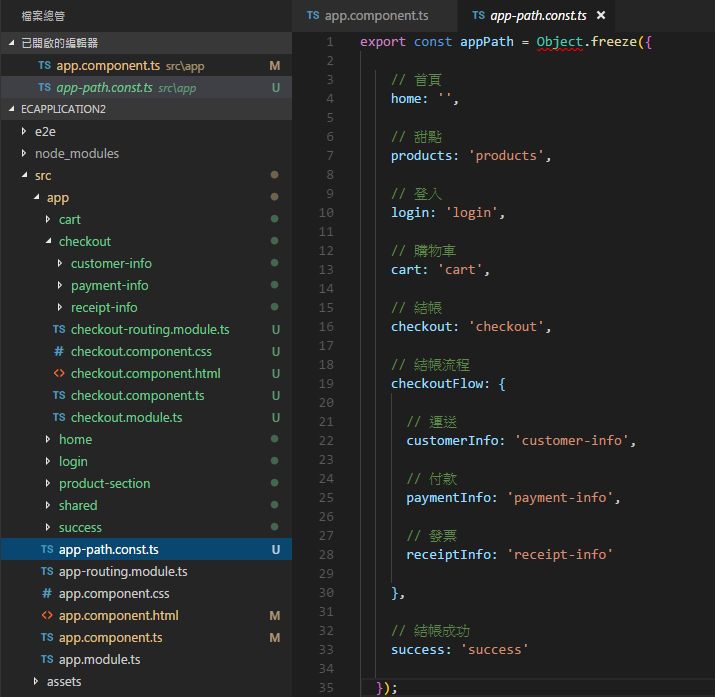This screenshot has height=697, width=716.
Task: Click the M status badge on app.component.html
Action: 275,616
